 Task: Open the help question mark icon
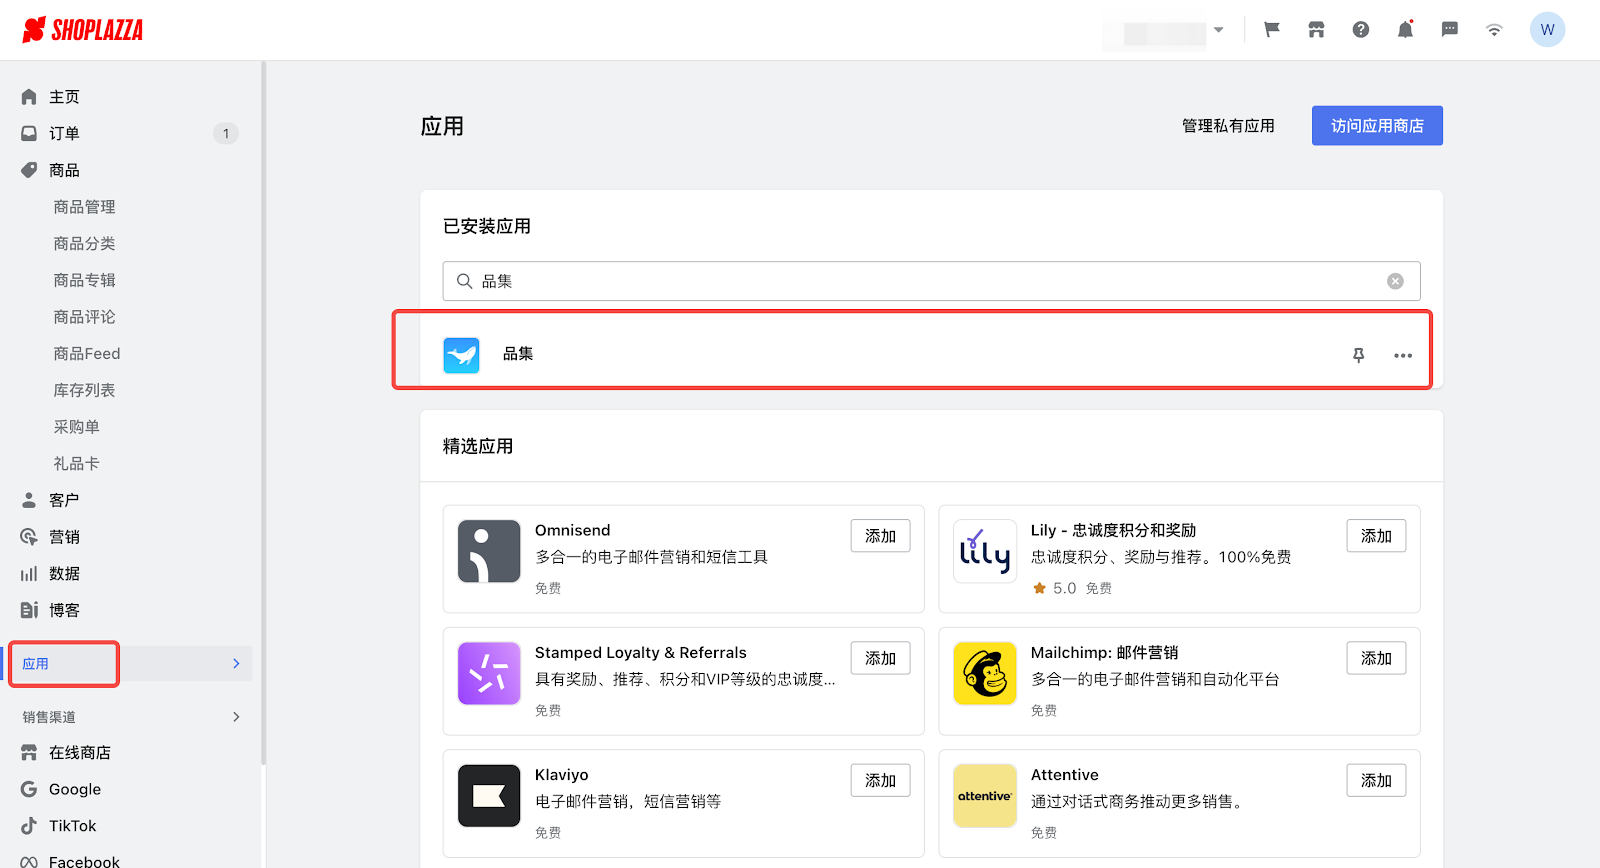(x=1361, y=30)
